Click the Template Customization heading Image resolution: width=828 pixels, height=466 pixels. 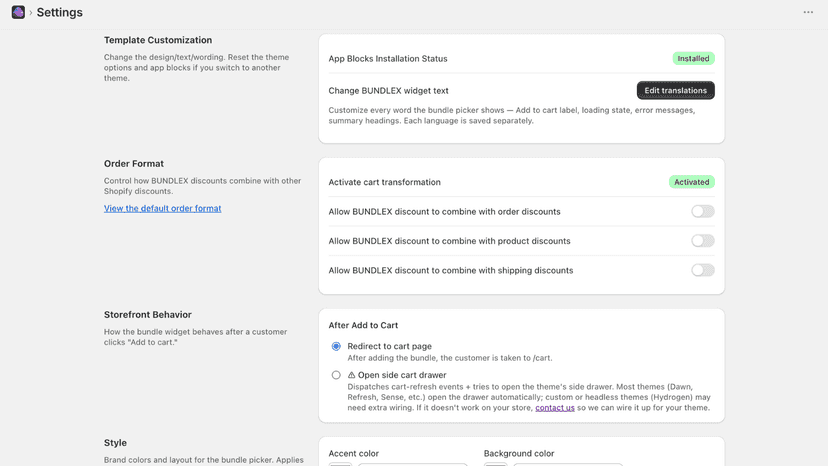tap(158, 40)
